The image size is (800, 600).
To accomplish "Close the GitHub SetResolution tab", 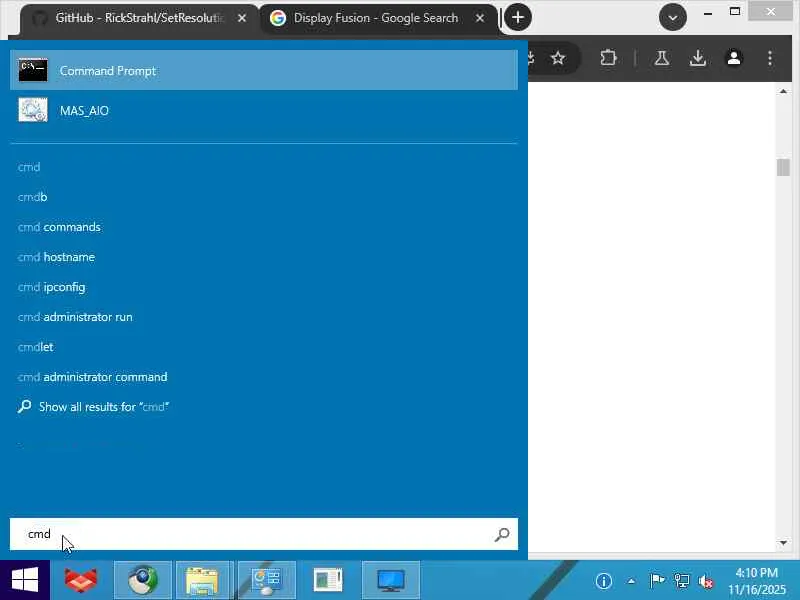I will pyautogui.click(x=242, y=18).
